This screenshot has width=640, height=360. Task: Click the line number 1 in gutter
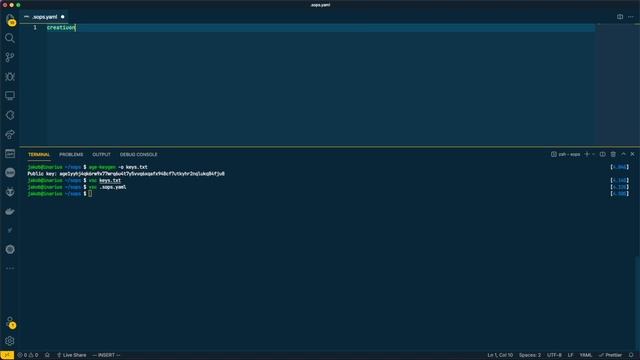35,28
